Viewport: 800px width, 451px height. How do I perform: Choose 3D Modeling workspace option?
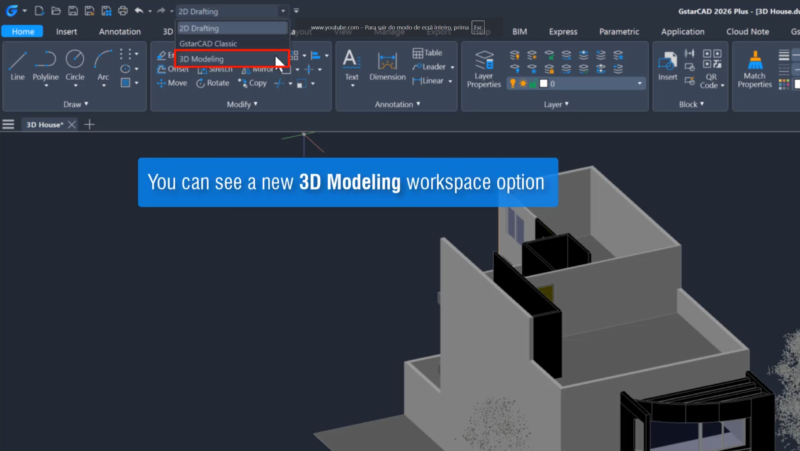click(201, 59)
